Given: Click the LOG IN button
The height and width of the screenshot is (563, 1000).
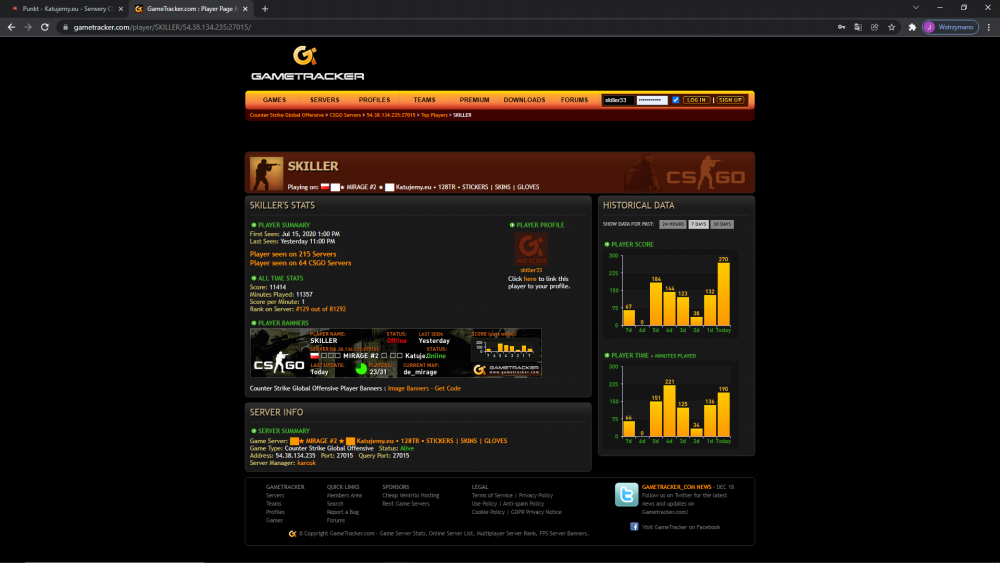Looking at the screenshot, I should tap(696, 100).
